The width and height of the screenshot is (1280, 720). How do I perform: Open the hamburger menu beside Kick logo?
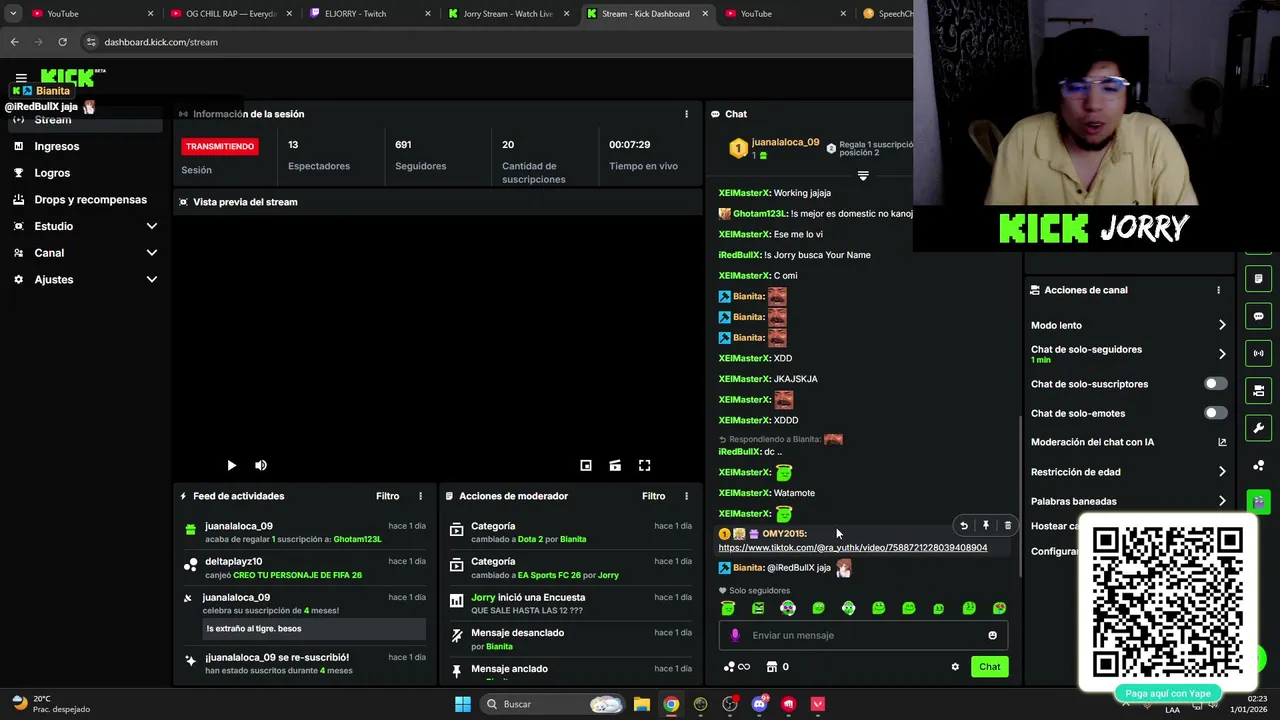(21, 78)
